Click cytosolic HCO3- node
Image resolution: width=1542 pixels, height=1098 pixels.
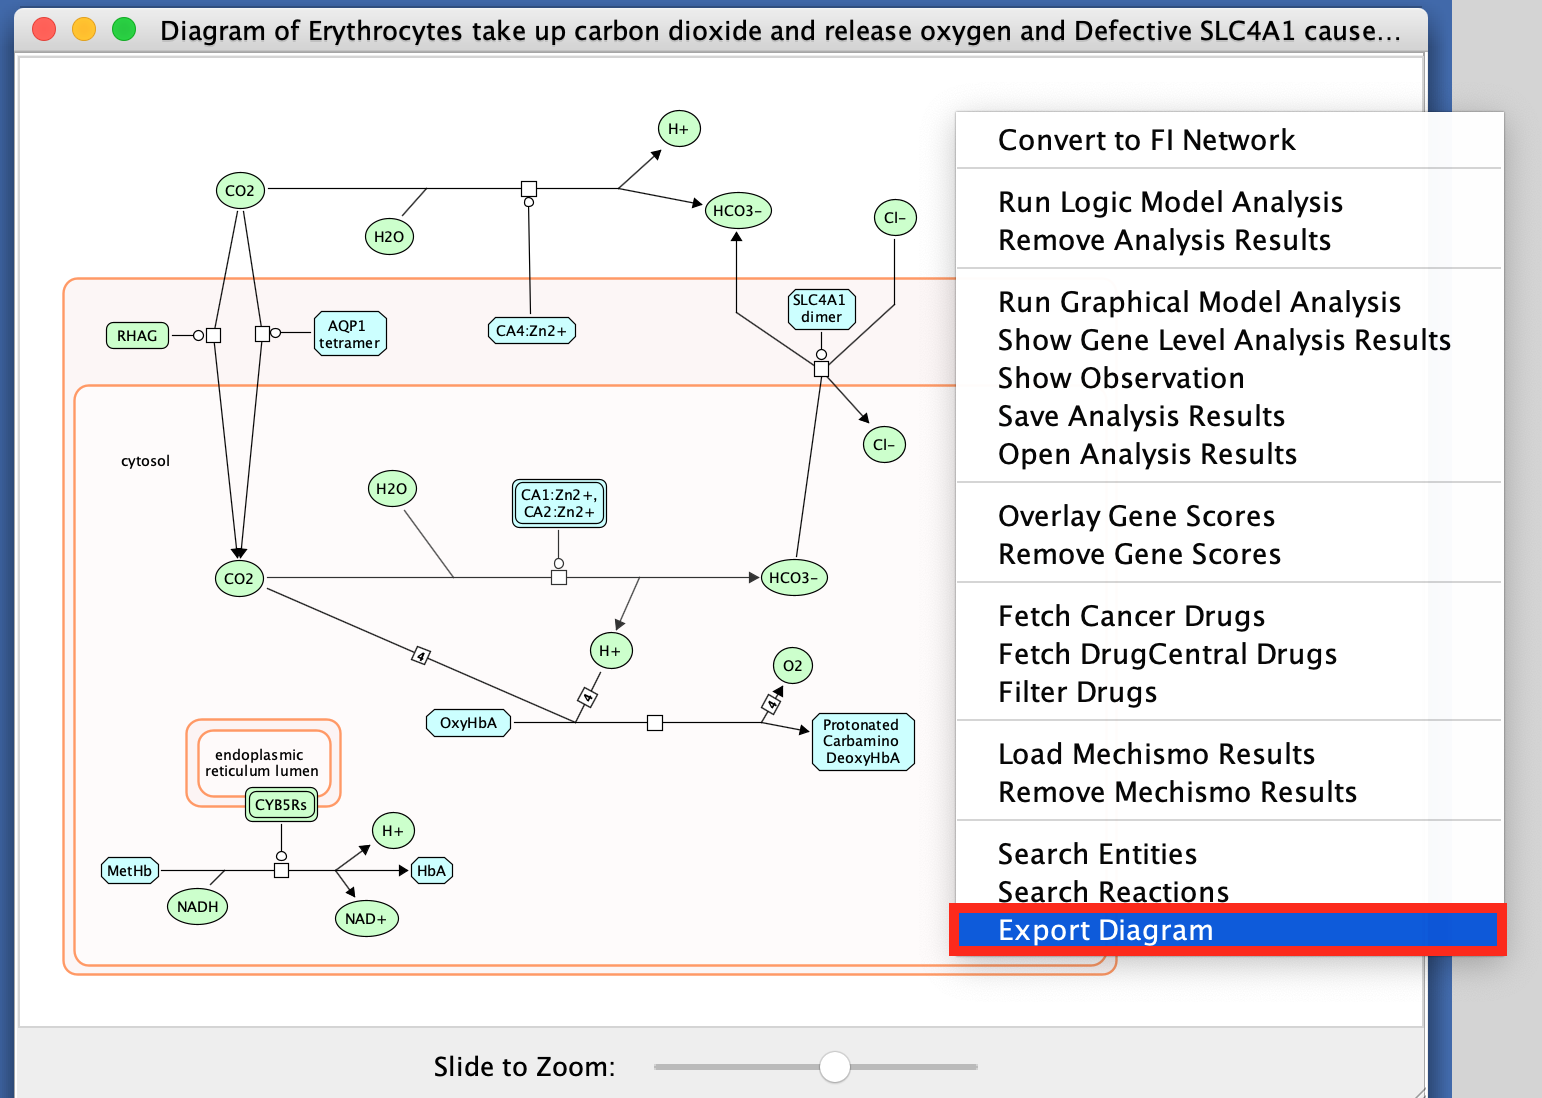tap(794, 578)
